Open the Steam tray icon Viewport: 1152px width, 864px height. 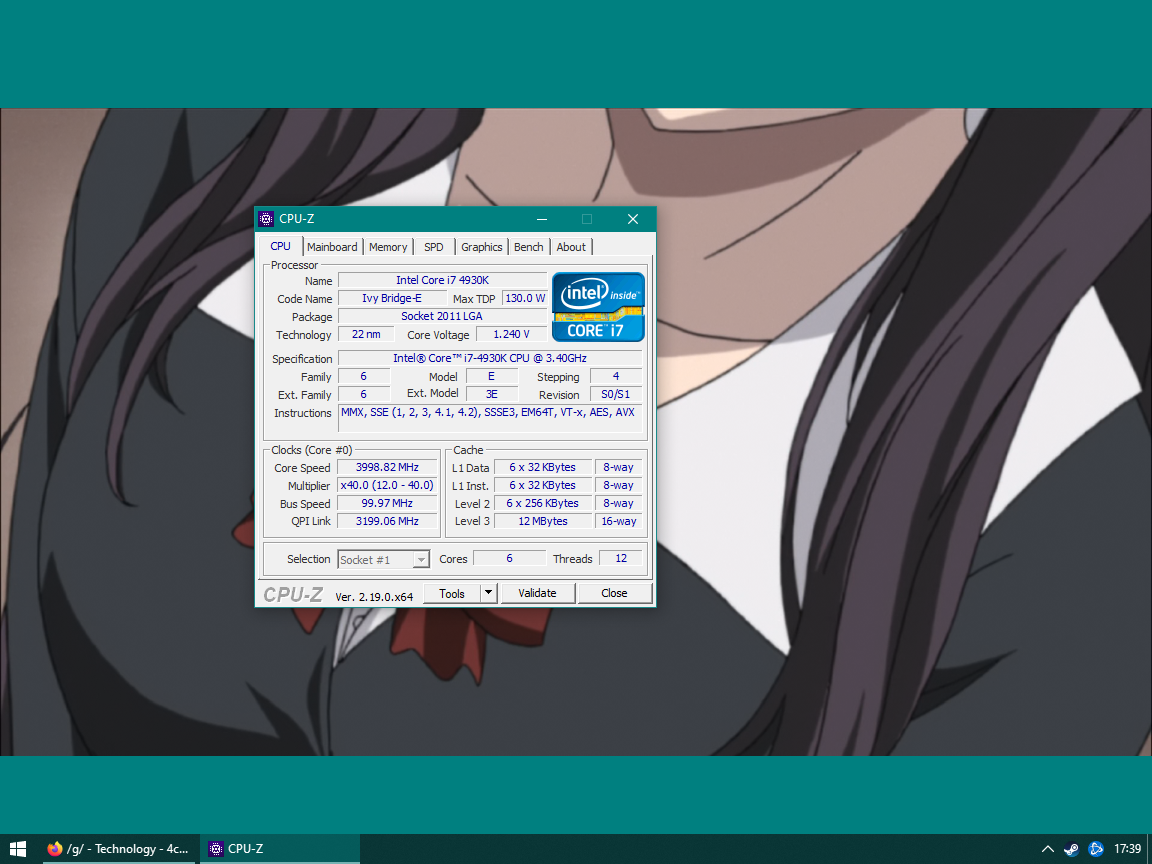click(x=1071, y=849)
